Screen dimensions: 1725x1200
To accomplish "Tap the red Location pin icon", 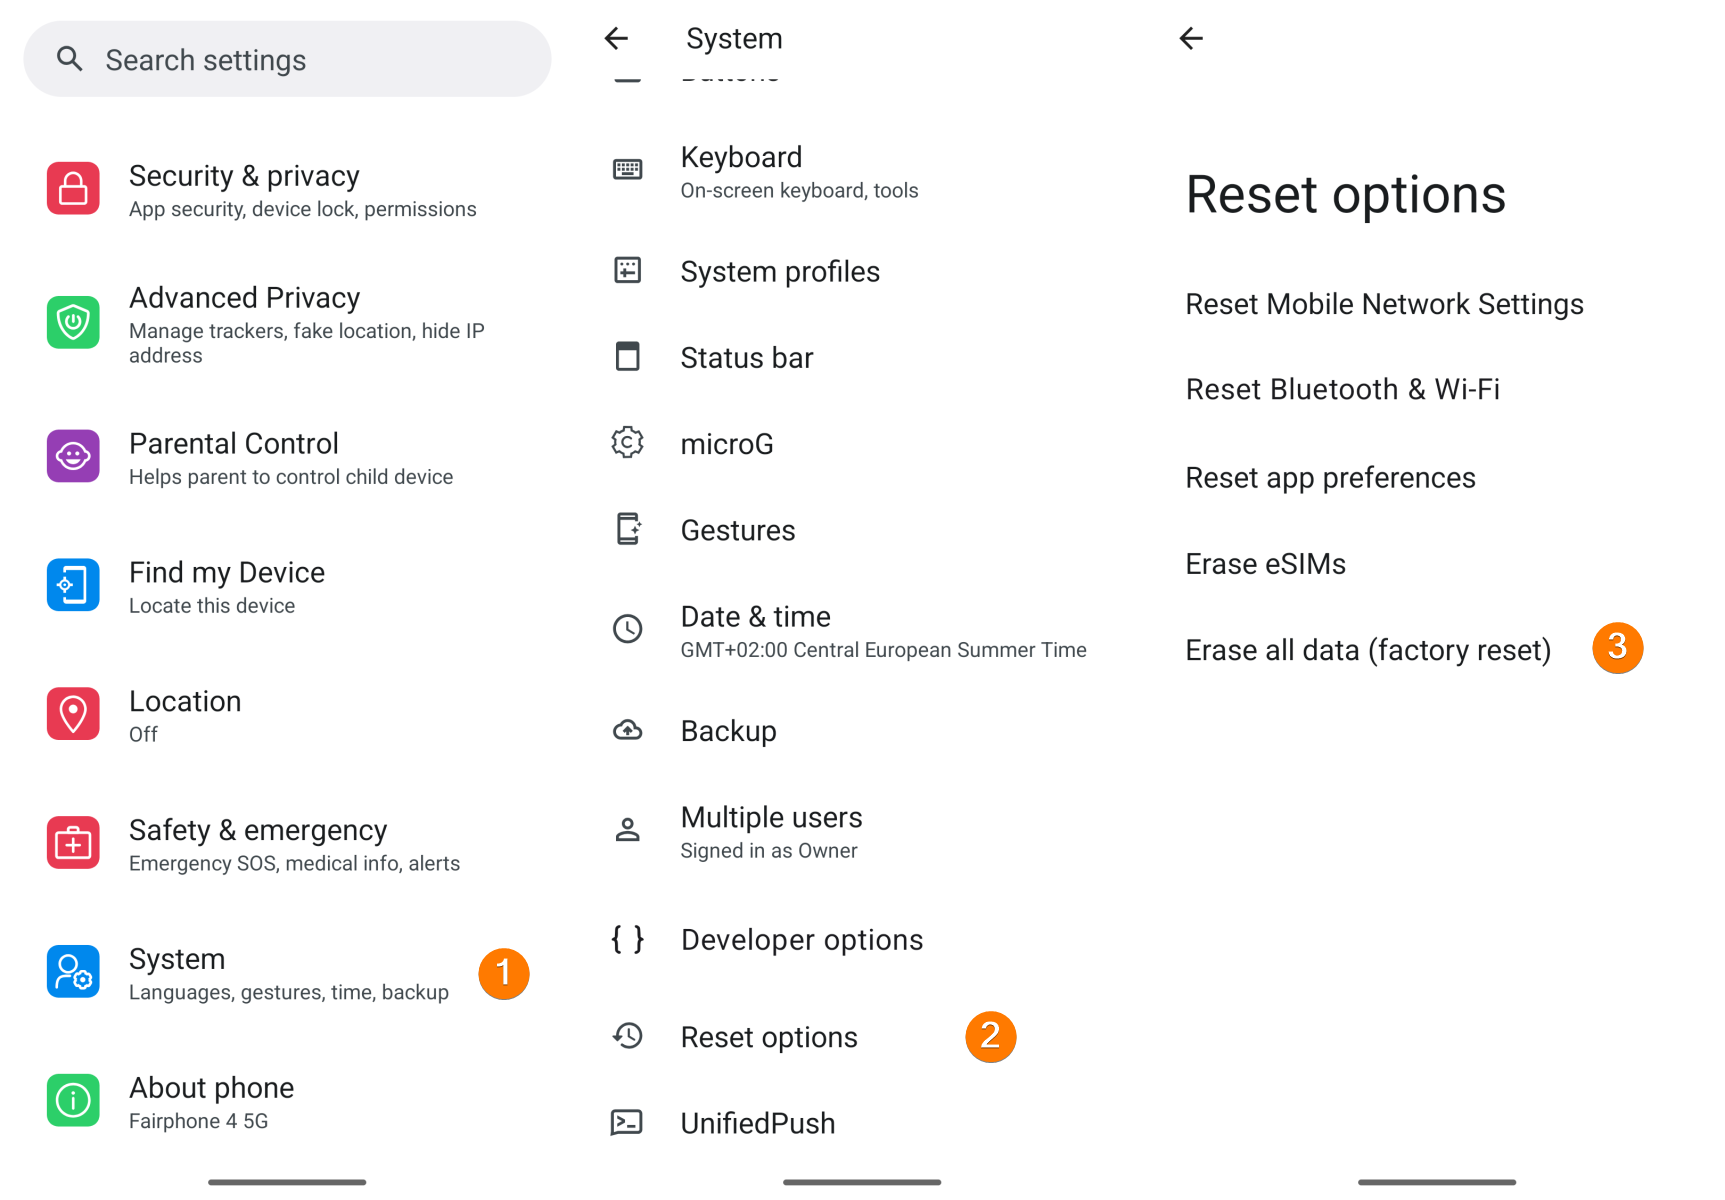I will pos(73,714).
